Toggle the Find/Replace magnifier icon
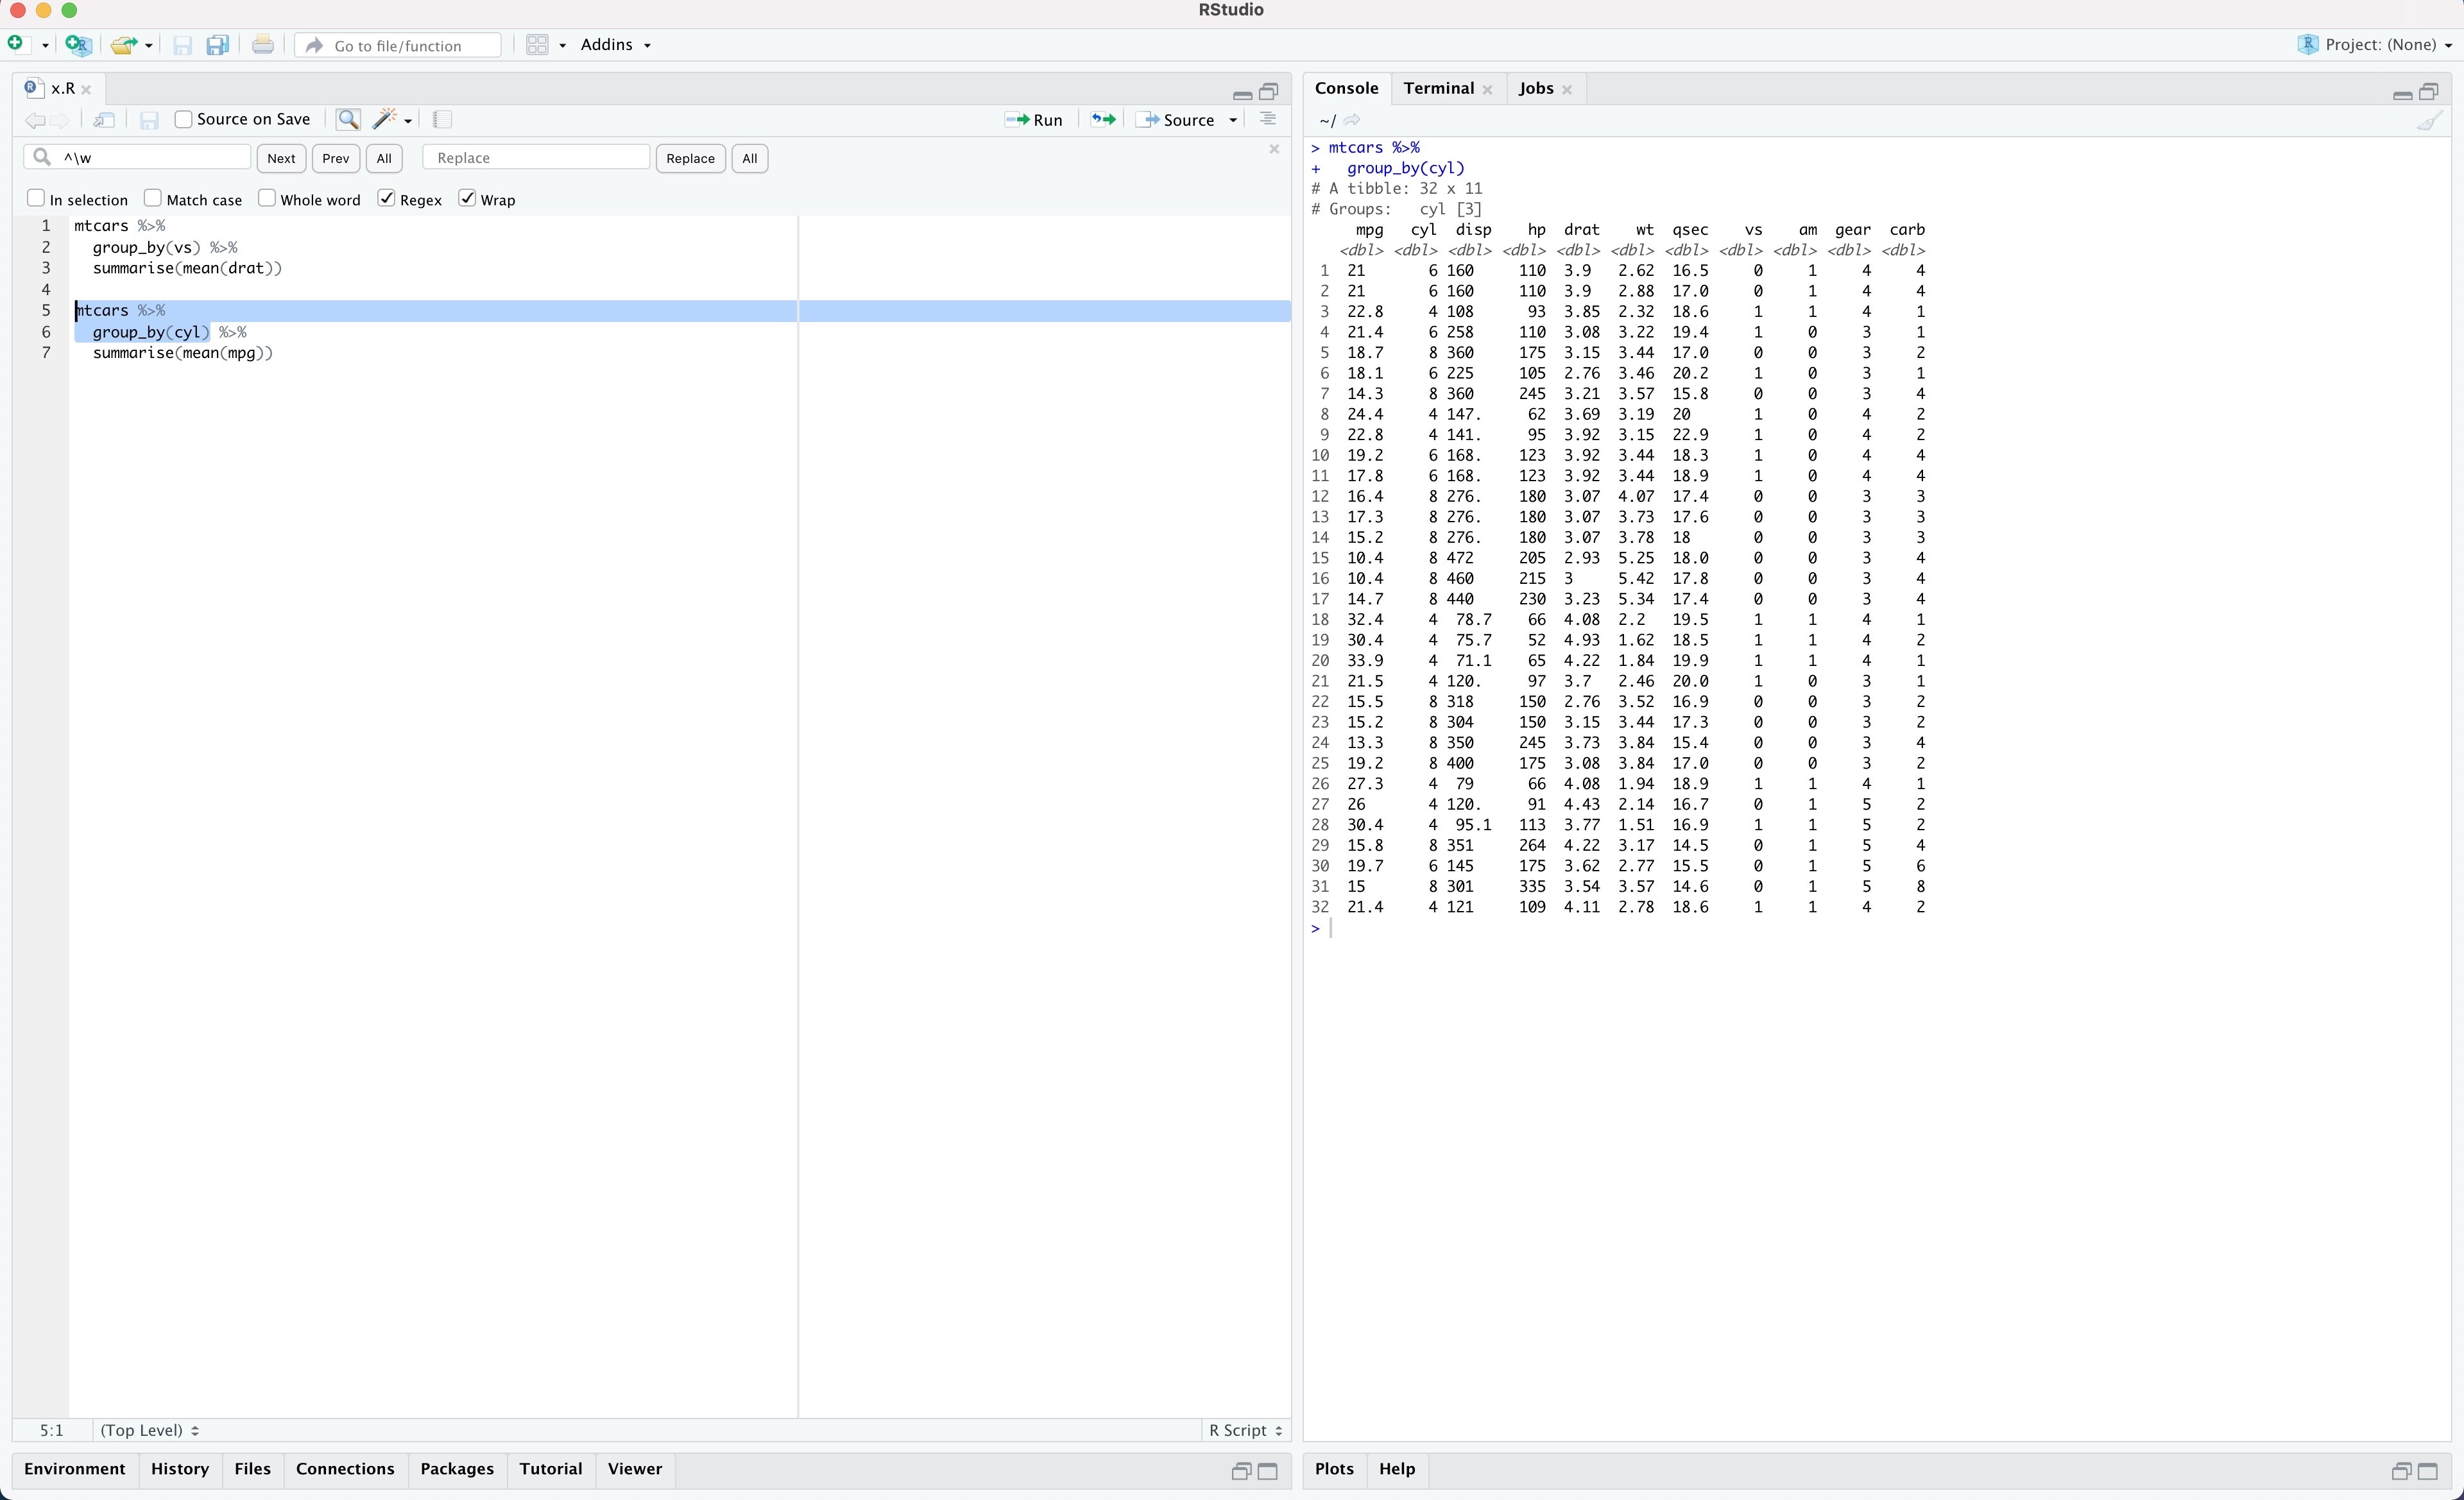 click(348, 120)
